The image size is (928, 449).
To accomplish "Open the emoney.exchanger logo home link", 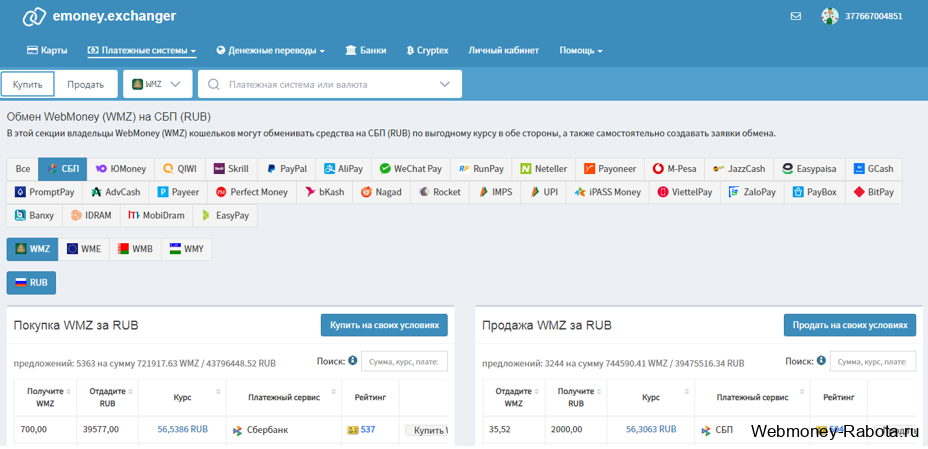I will [99, 17].
